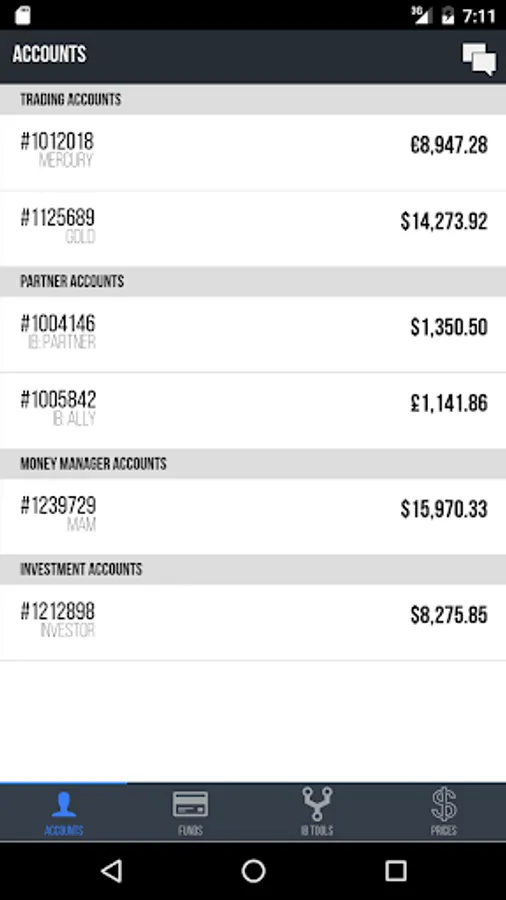Open account #1125689 Gold

[253, 228]
